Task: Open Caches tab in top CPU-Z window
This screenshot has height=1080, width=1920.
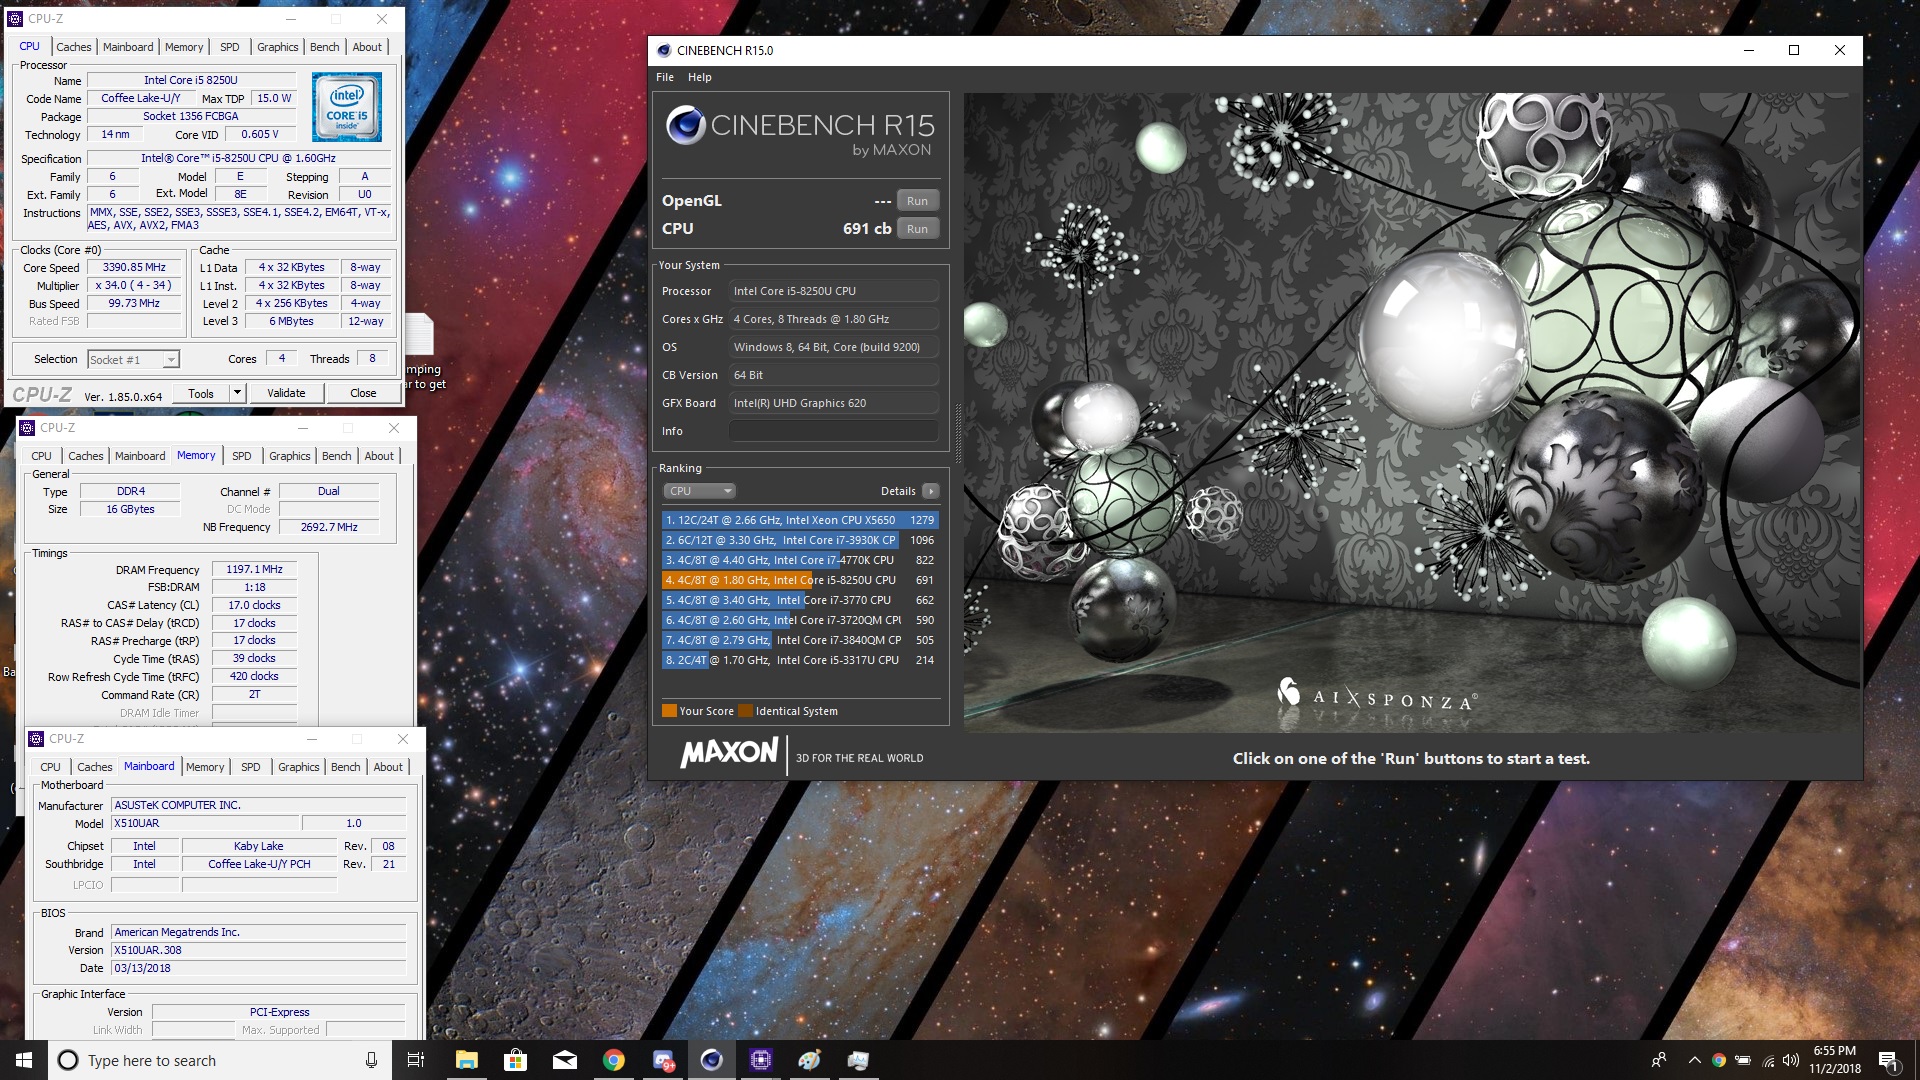Action: [73, 47]
